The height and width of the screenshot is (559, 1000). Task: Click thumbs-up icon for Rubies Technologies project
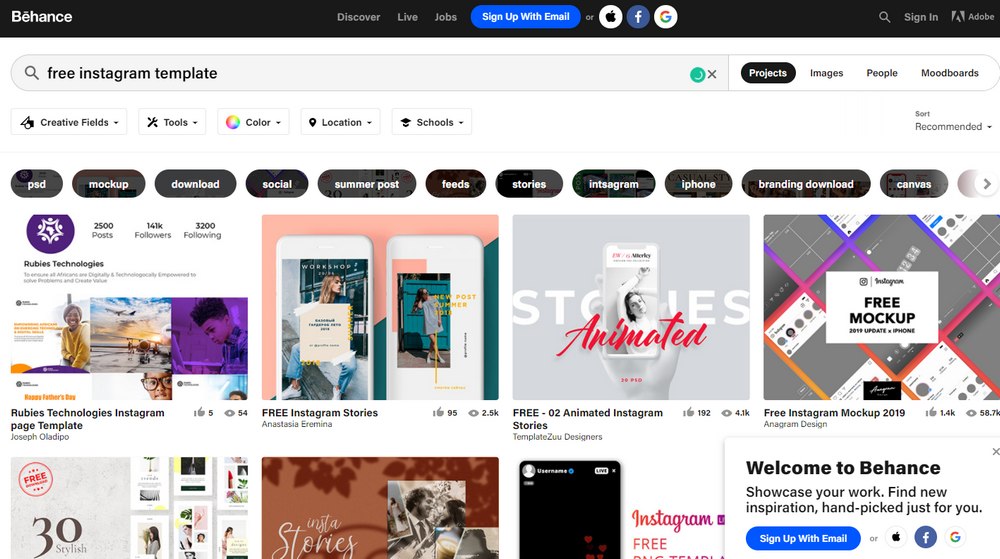click(x=199, y=412)
